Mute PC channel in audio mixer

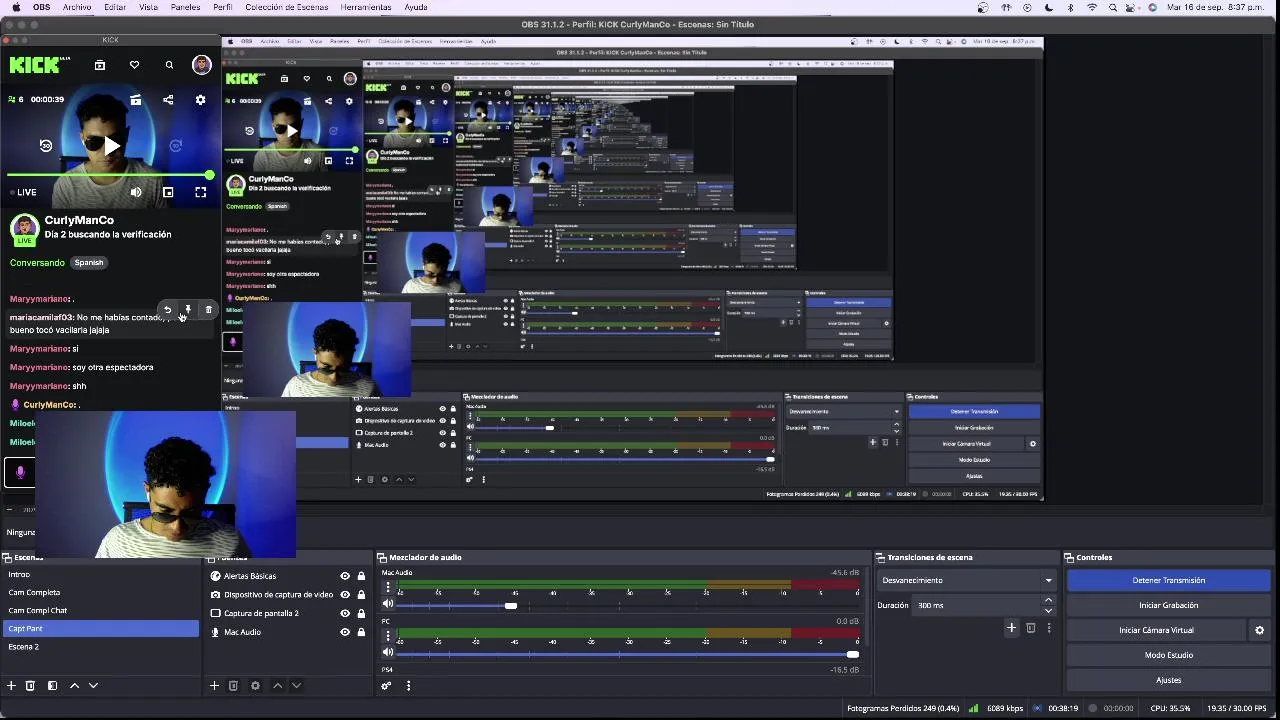(388, 653)
